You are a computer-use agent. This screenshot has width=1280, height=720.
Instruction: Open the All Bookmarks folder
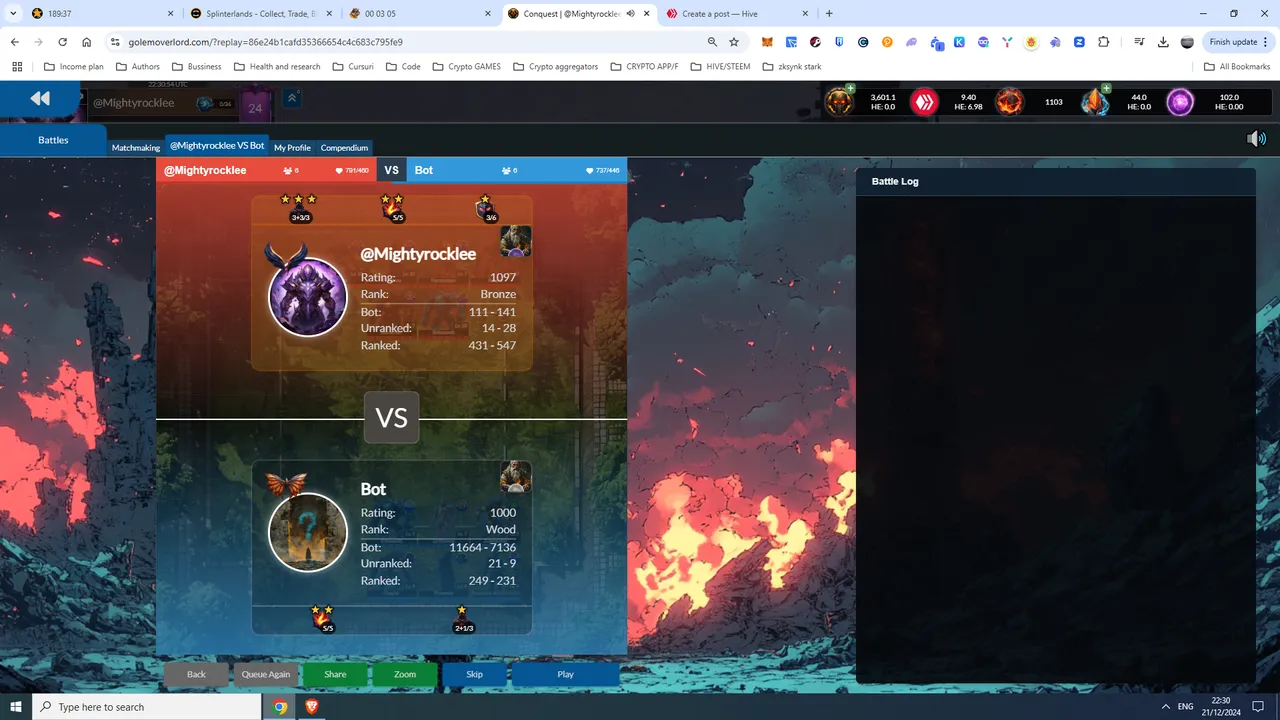pos(1237,67)
